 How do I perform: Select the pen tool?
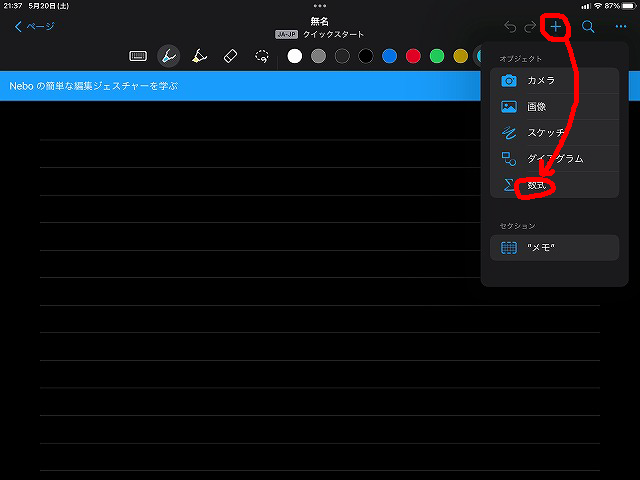point(169,56)
